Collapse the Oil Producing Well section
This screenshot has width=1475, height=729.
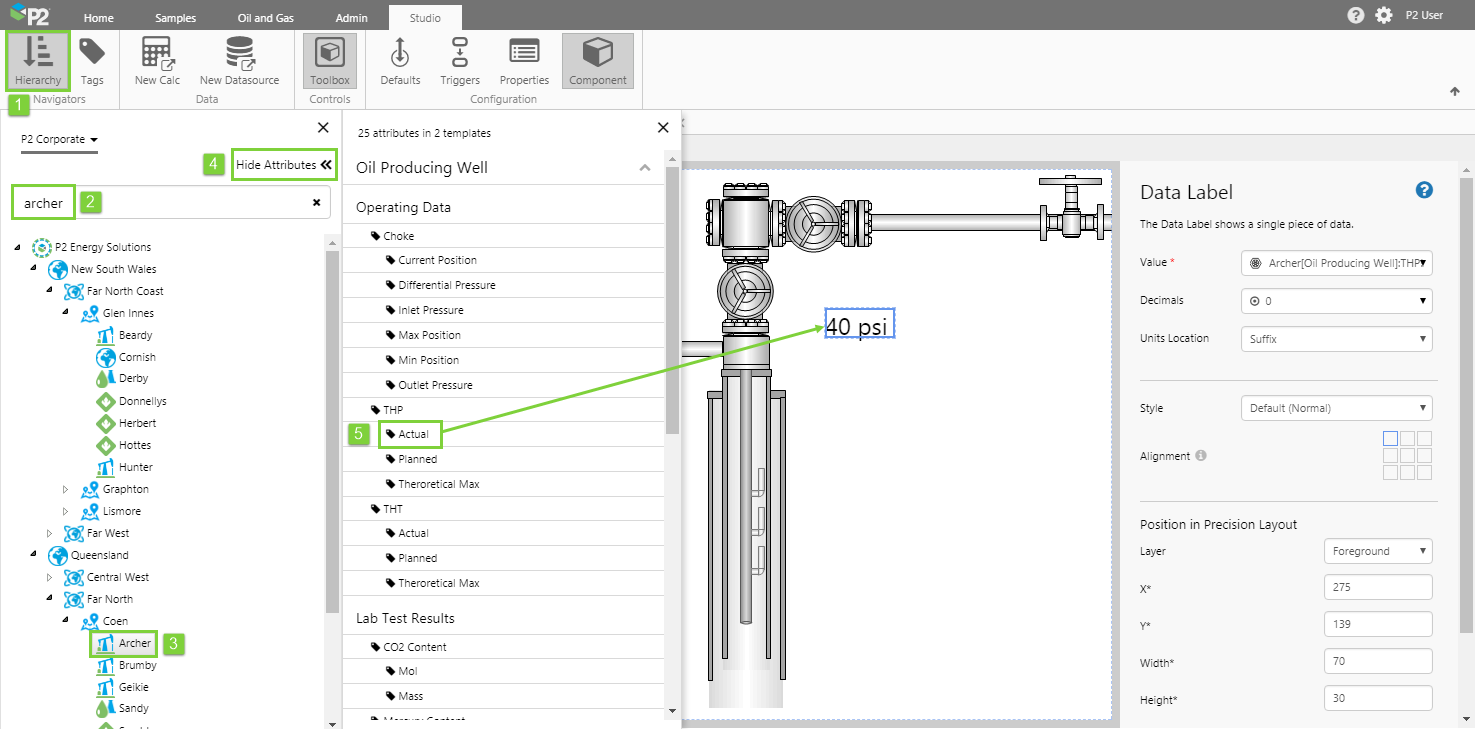coord(645,168)
